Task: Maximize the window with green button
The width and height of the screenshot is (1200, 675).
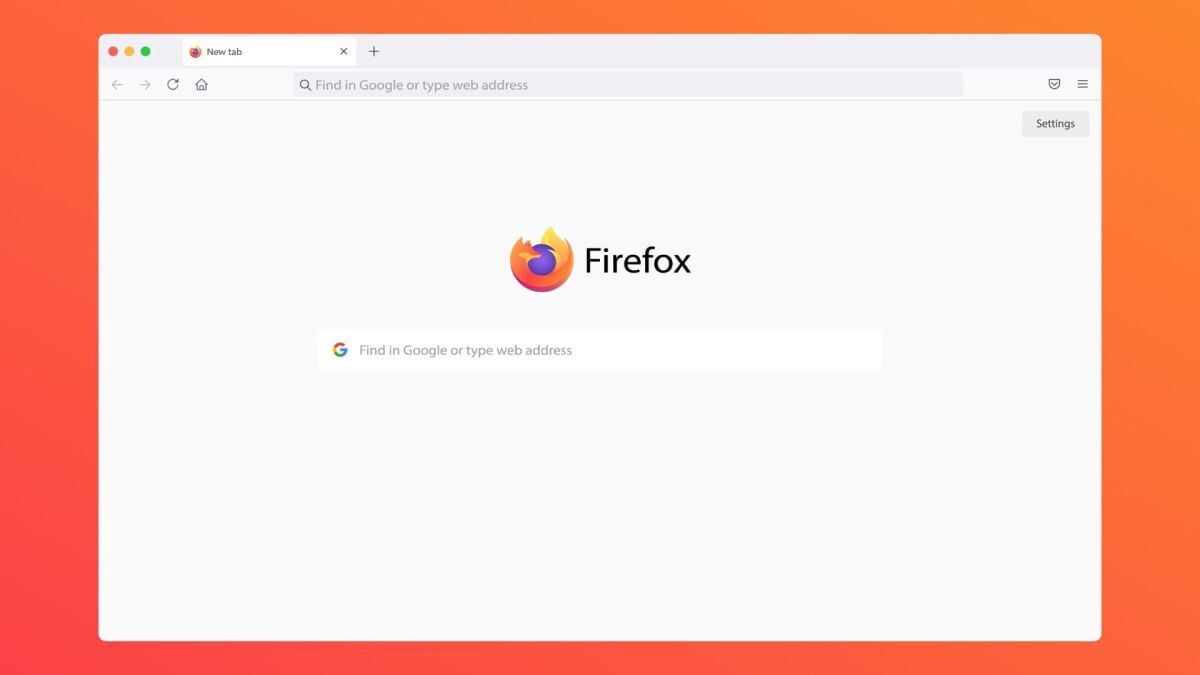Action: (x=145, y=51)
